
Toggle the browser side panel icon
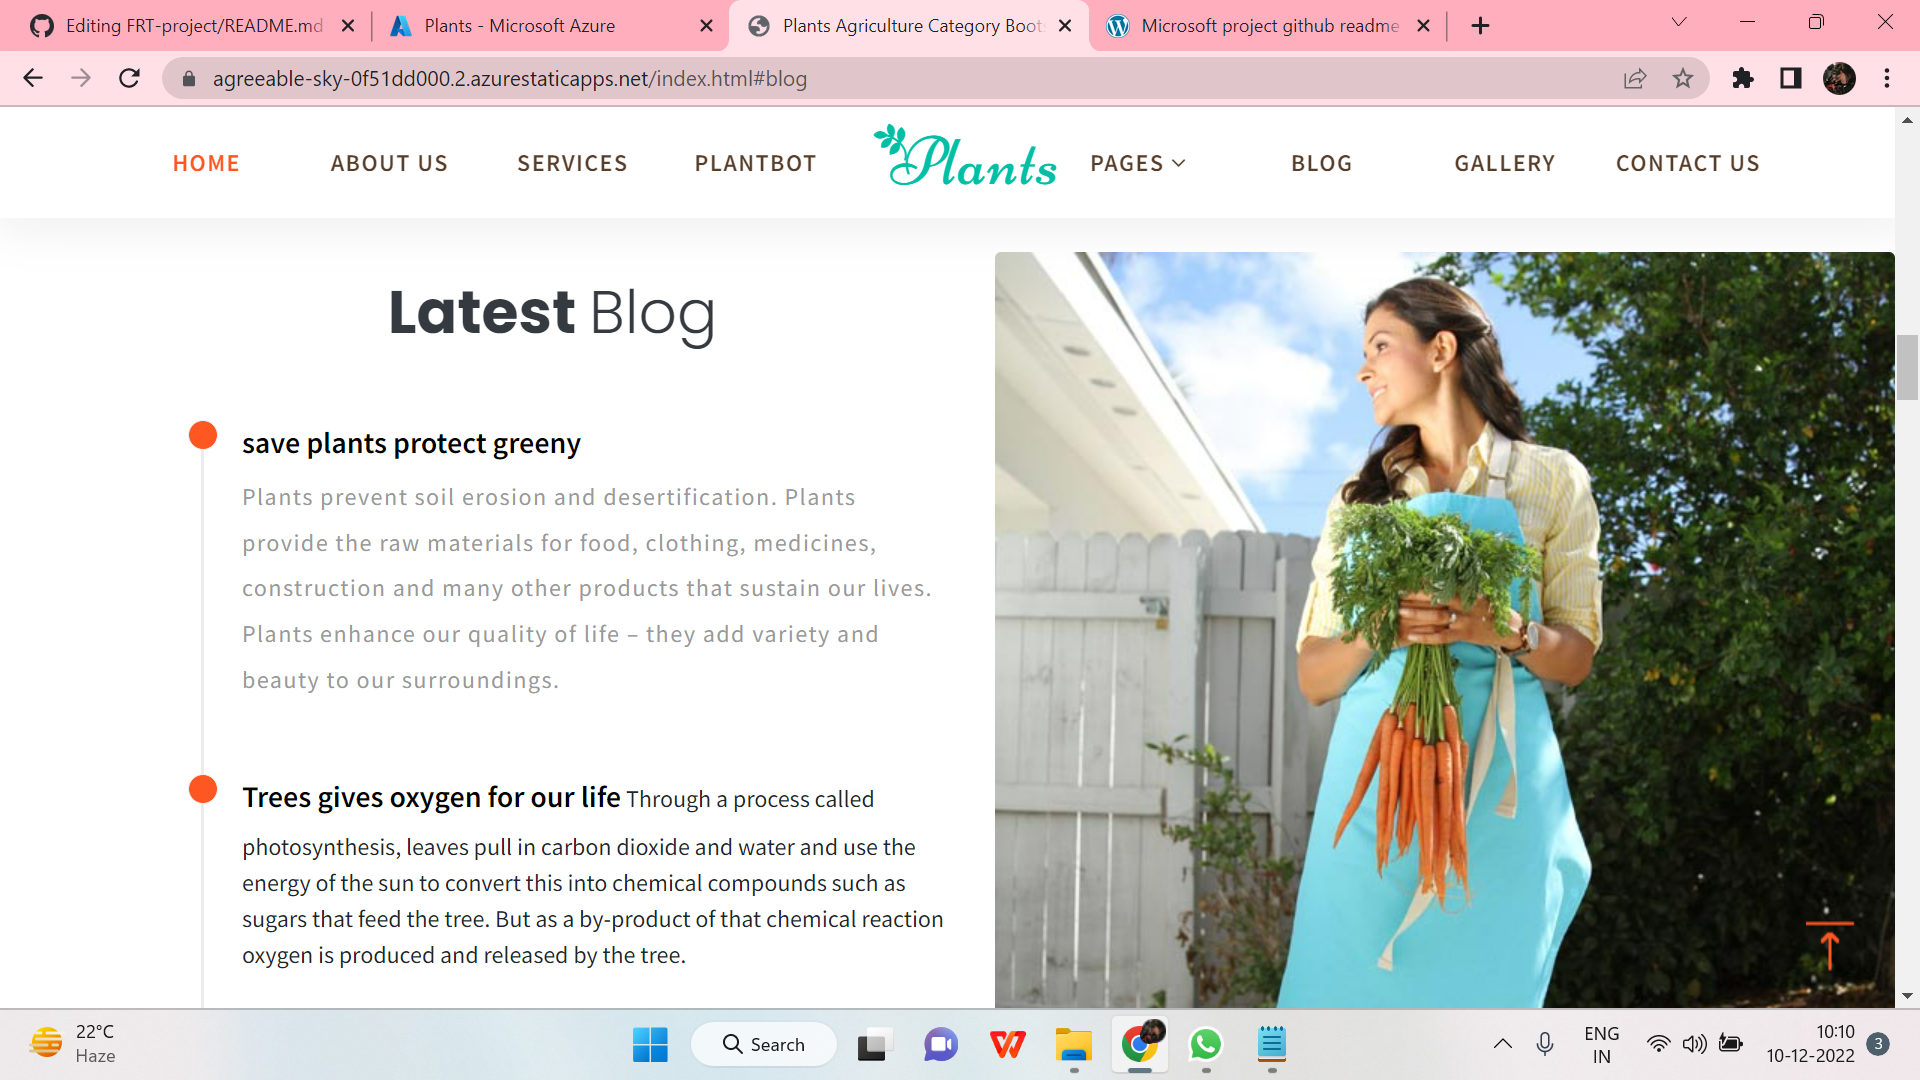[1791, 78]
